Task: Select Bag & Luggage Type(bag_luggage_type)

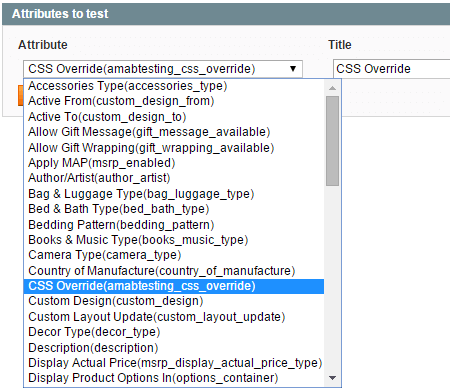Action: coord(174,194)
